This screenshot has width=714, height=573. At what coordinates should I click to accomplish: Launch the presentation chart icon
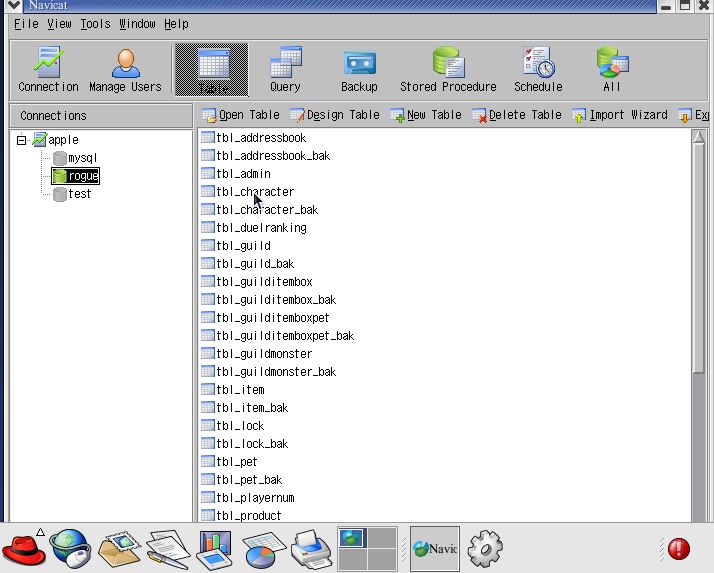[x=214, y=548]
